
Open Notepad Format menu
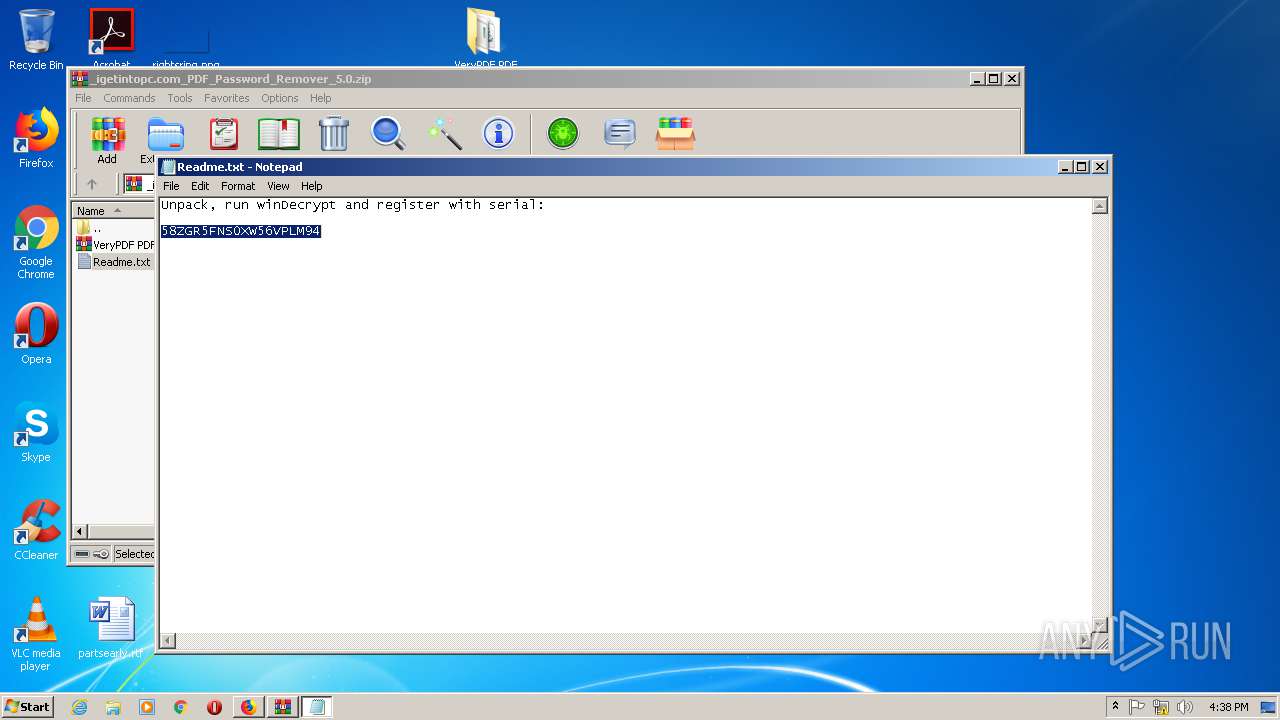coord(238,186)
